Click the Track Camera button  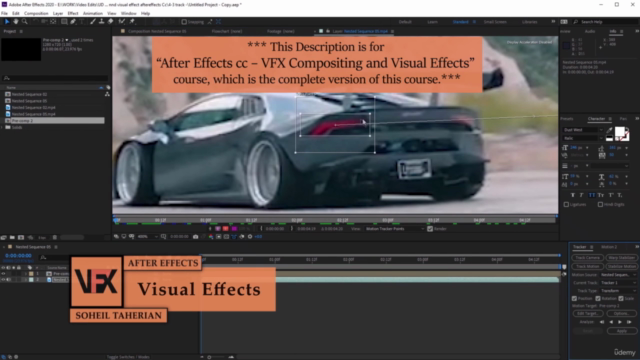587,258
